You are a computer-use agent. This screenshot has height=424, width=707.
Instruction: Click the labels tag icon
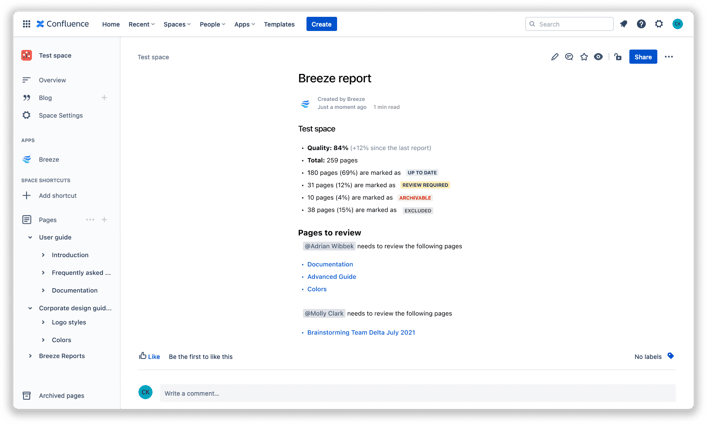tap(670, 356)
